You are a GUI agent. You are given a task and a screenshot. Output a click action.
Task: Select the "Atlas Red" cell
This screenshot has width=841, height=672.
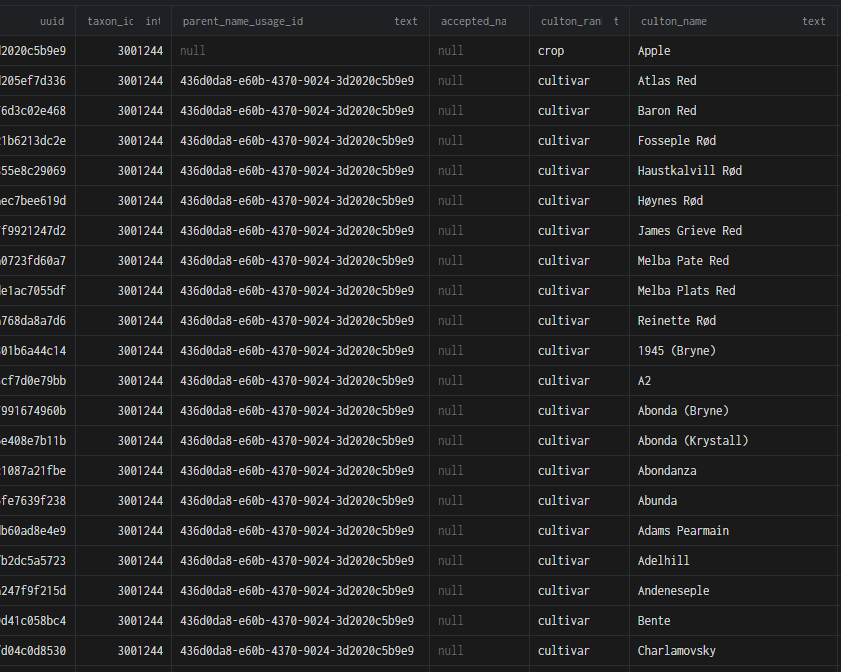coord(667,81)
